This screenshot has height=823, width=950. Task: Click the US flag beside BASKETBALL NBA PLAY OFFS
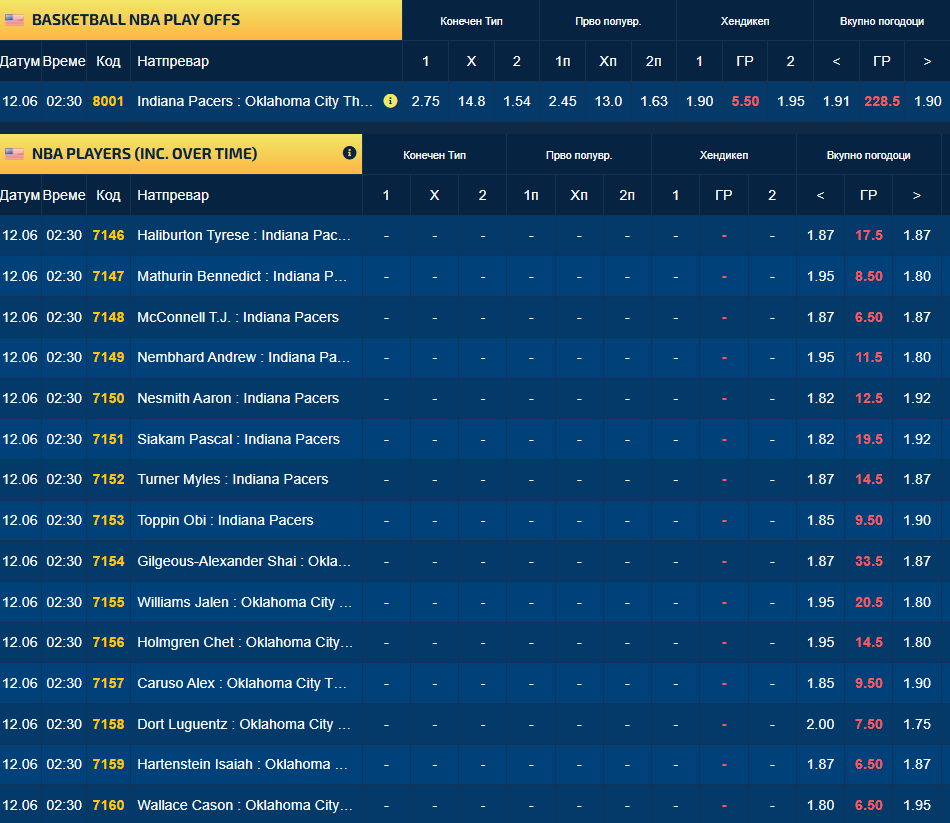click(14, 20)
